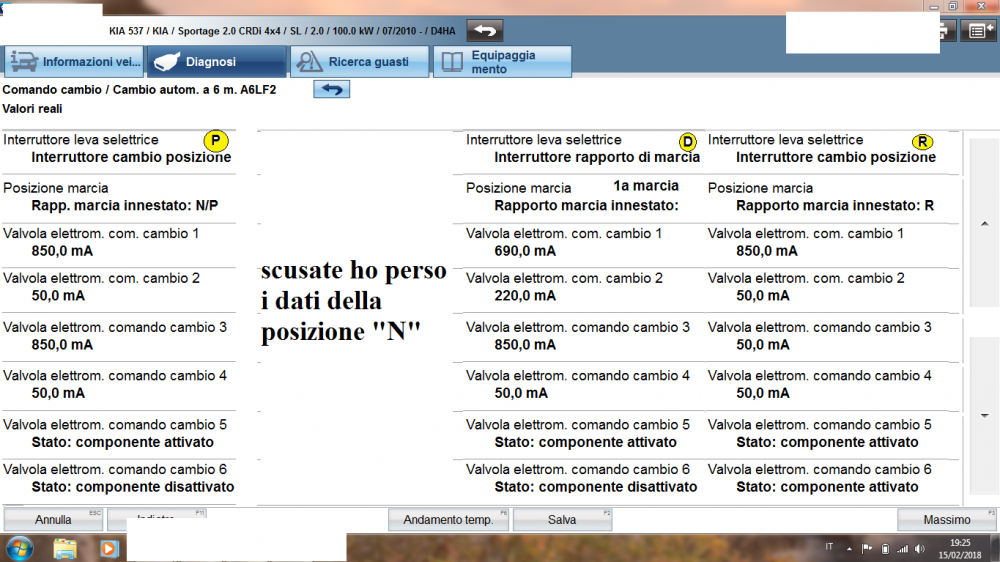Open File Explorer from the taskbar

[x=65, y=549]
